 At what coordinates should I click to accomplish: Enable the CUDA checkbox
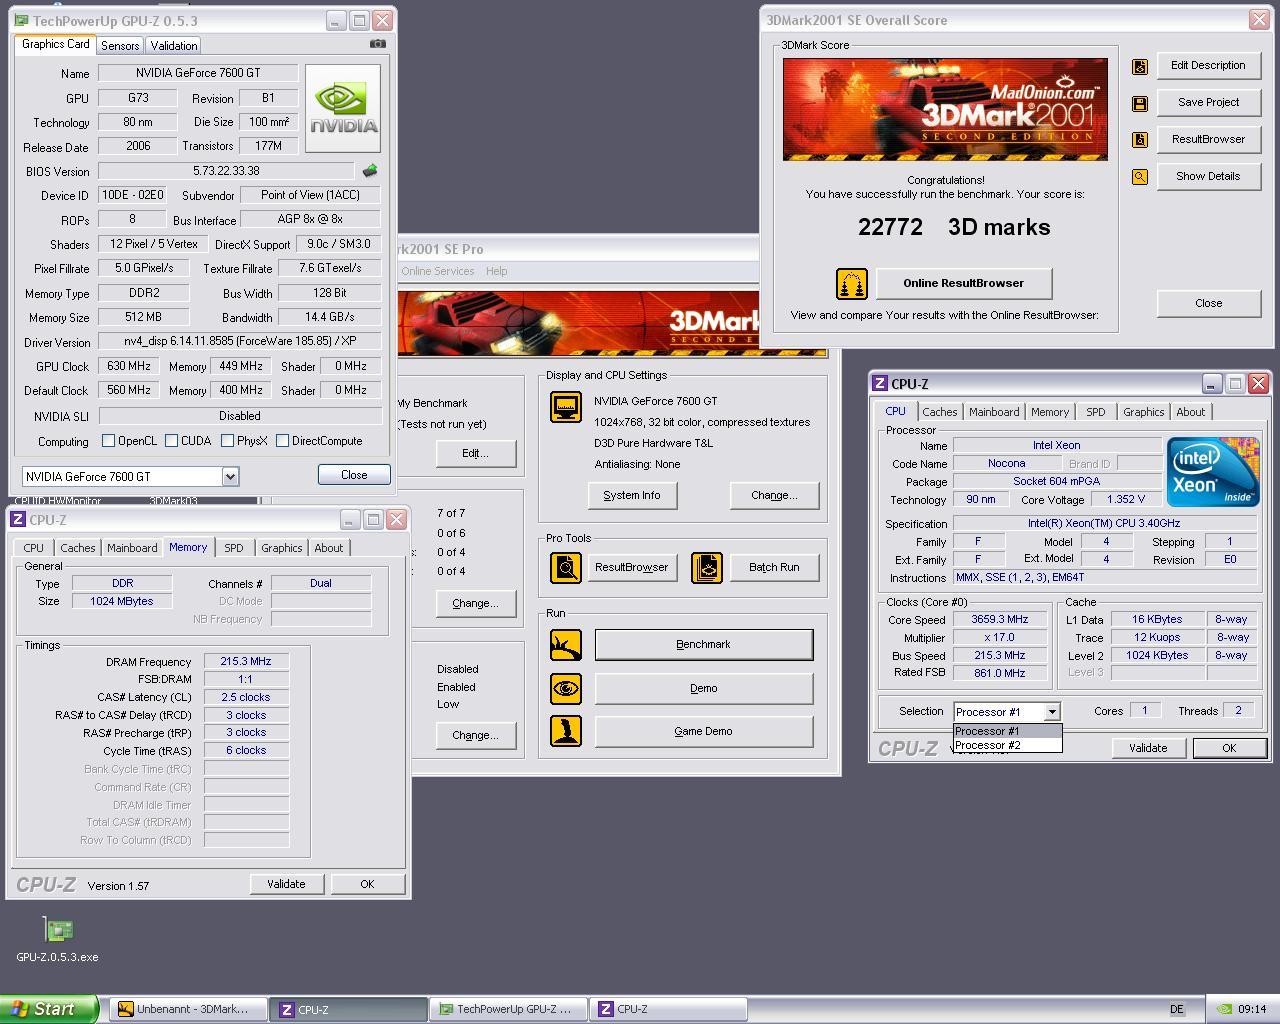click(x=171, y=441)
